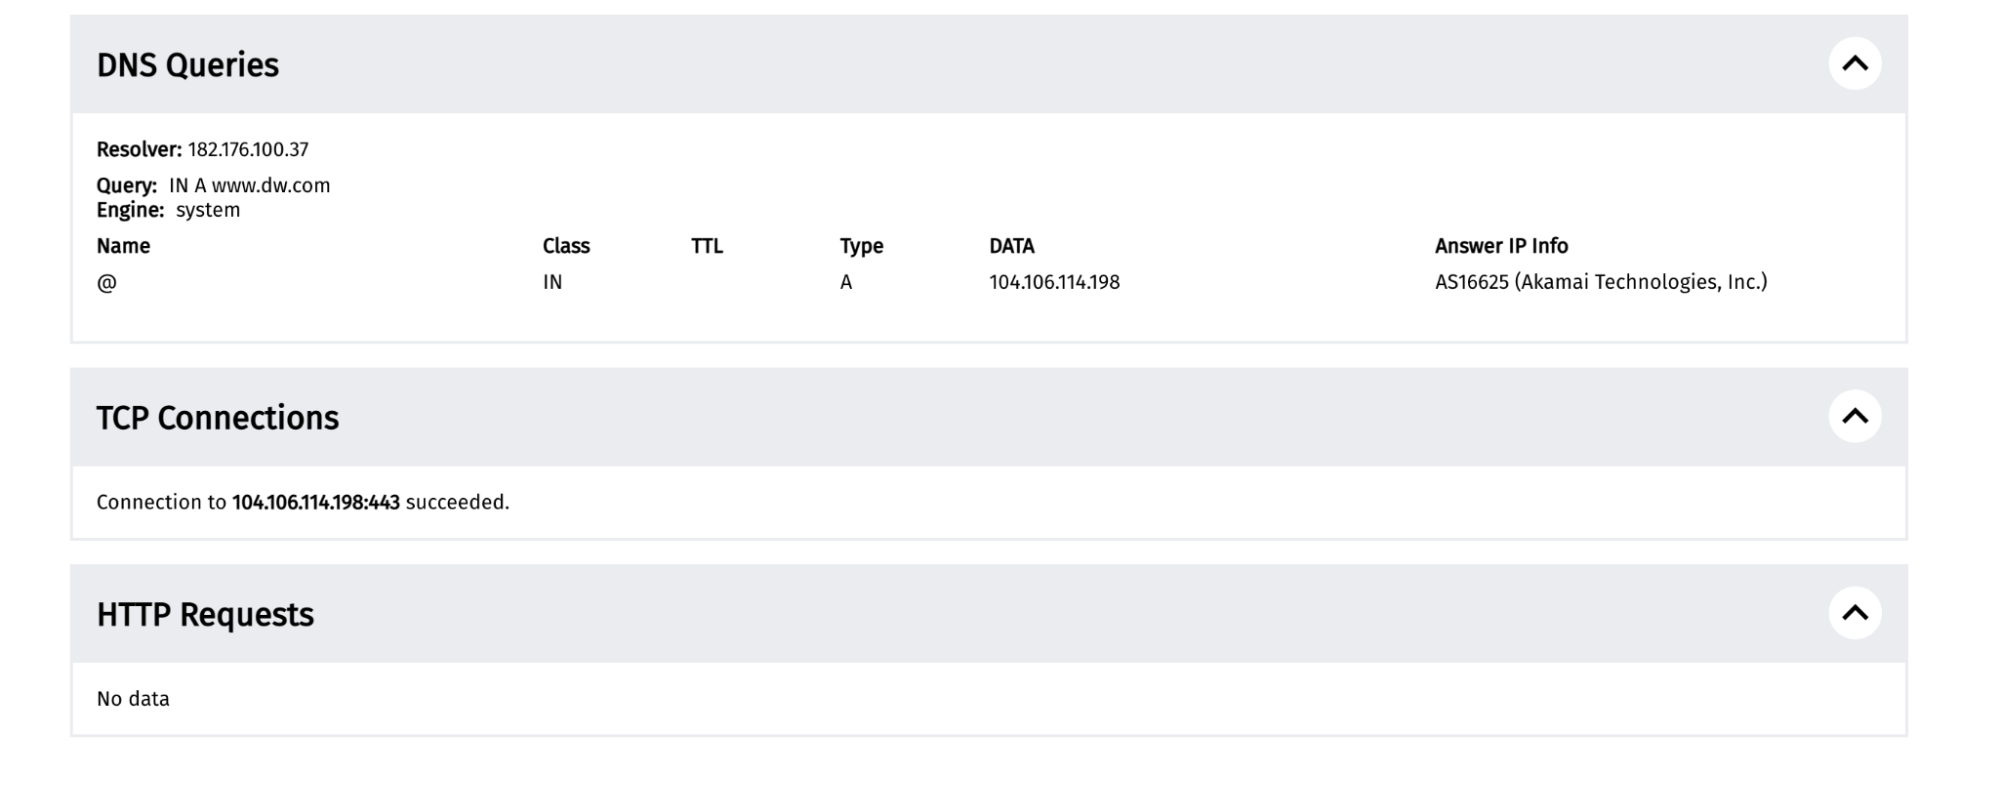Collapse the DNS Queries section chevron
Screen dimensions: 1999x787
click(1854, 64)
